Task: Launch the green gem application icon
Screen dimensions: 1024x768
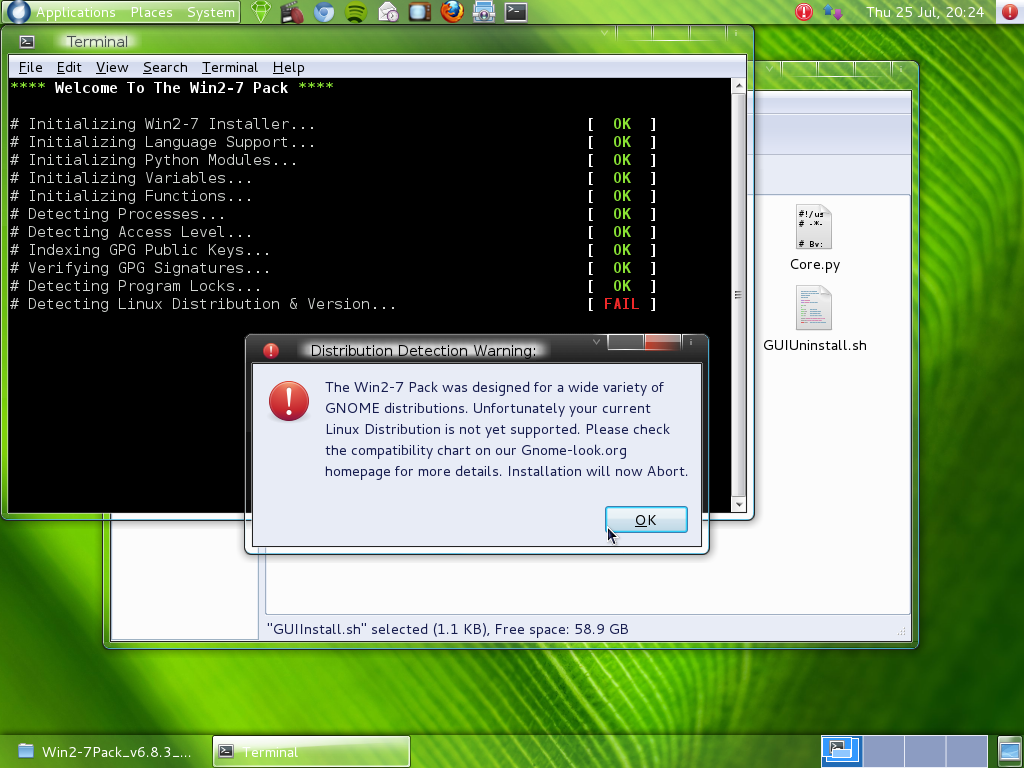Action: coord(261,12)
